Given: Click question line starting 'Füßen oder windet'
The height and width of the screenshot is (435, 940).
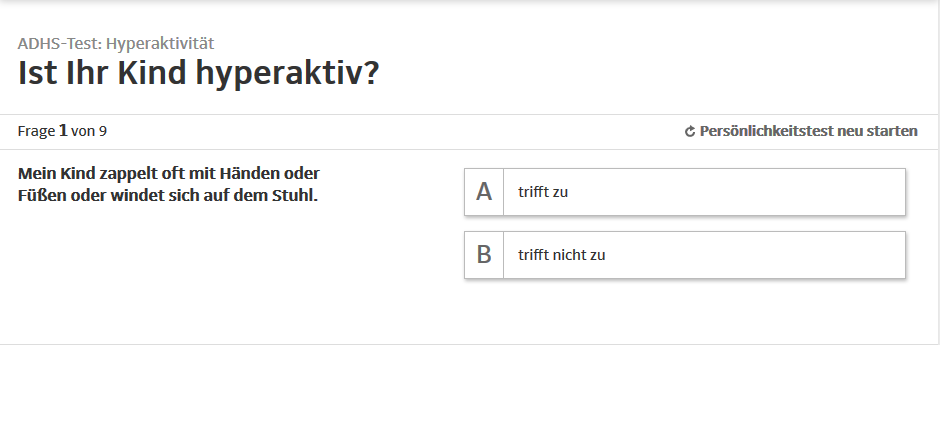Looking at the screenshot, I should pyautogui.click(x=167, y=195).
